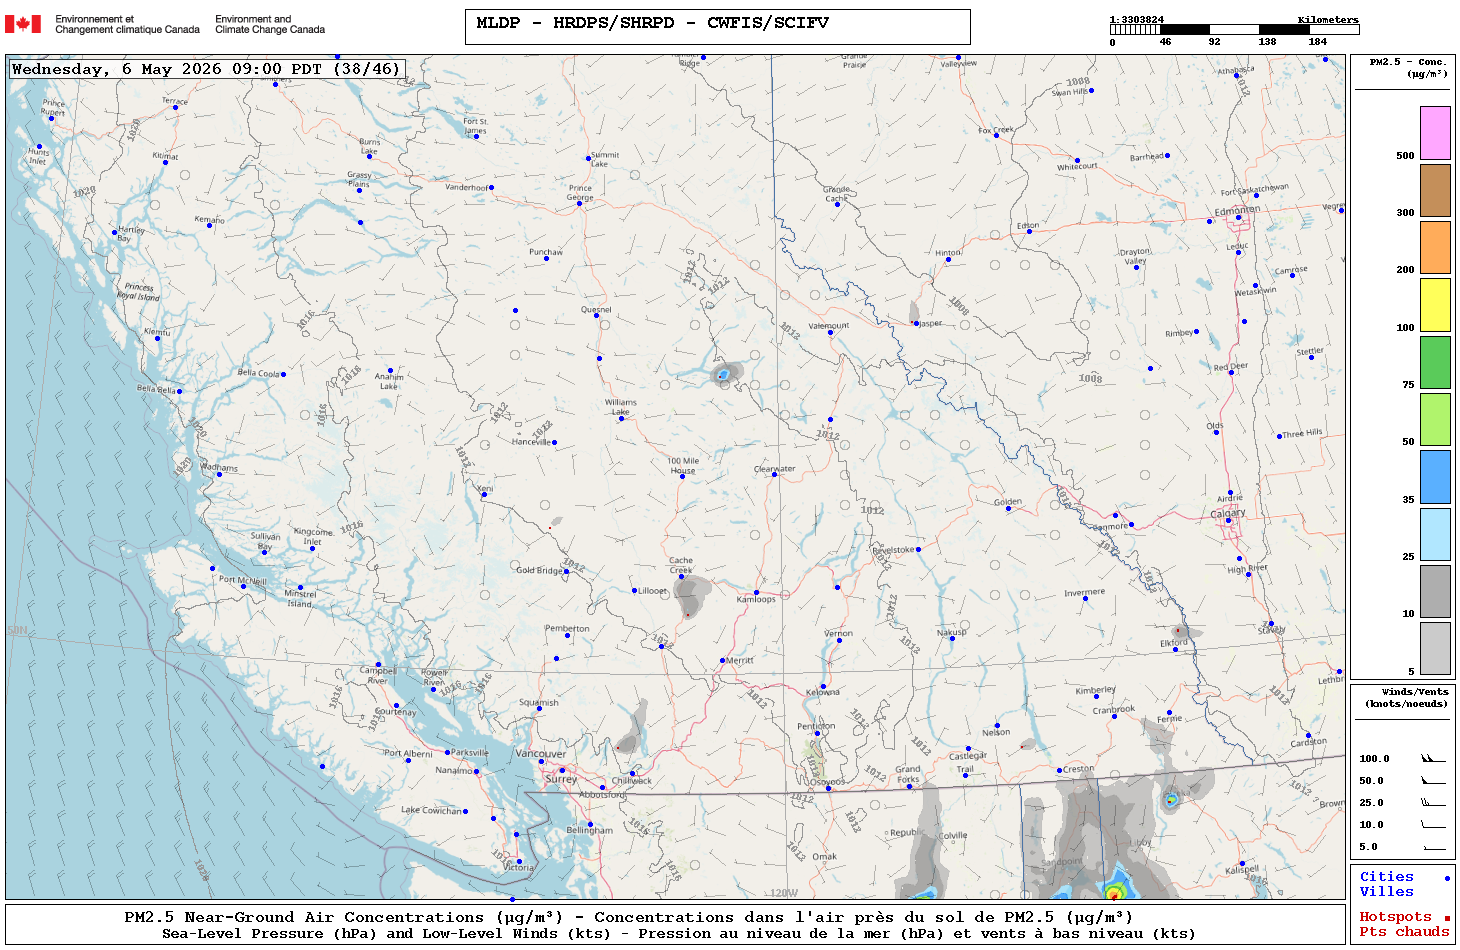This screenshot has height=950, width=1460.
Task: Click the date and time stamp box
Action: 208,69
